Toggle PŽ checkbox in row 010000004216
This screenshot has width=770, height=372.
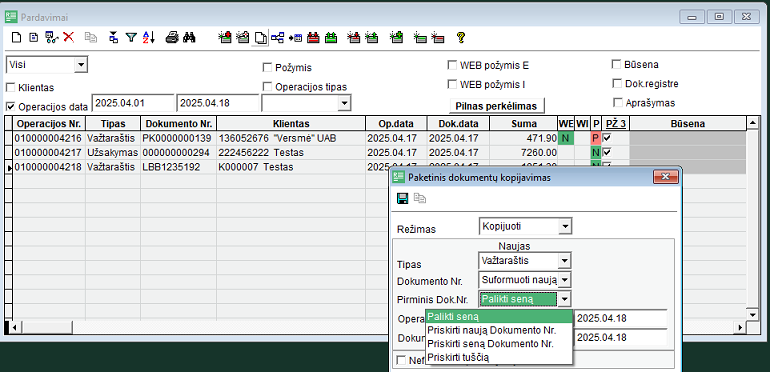coord(607,138)
